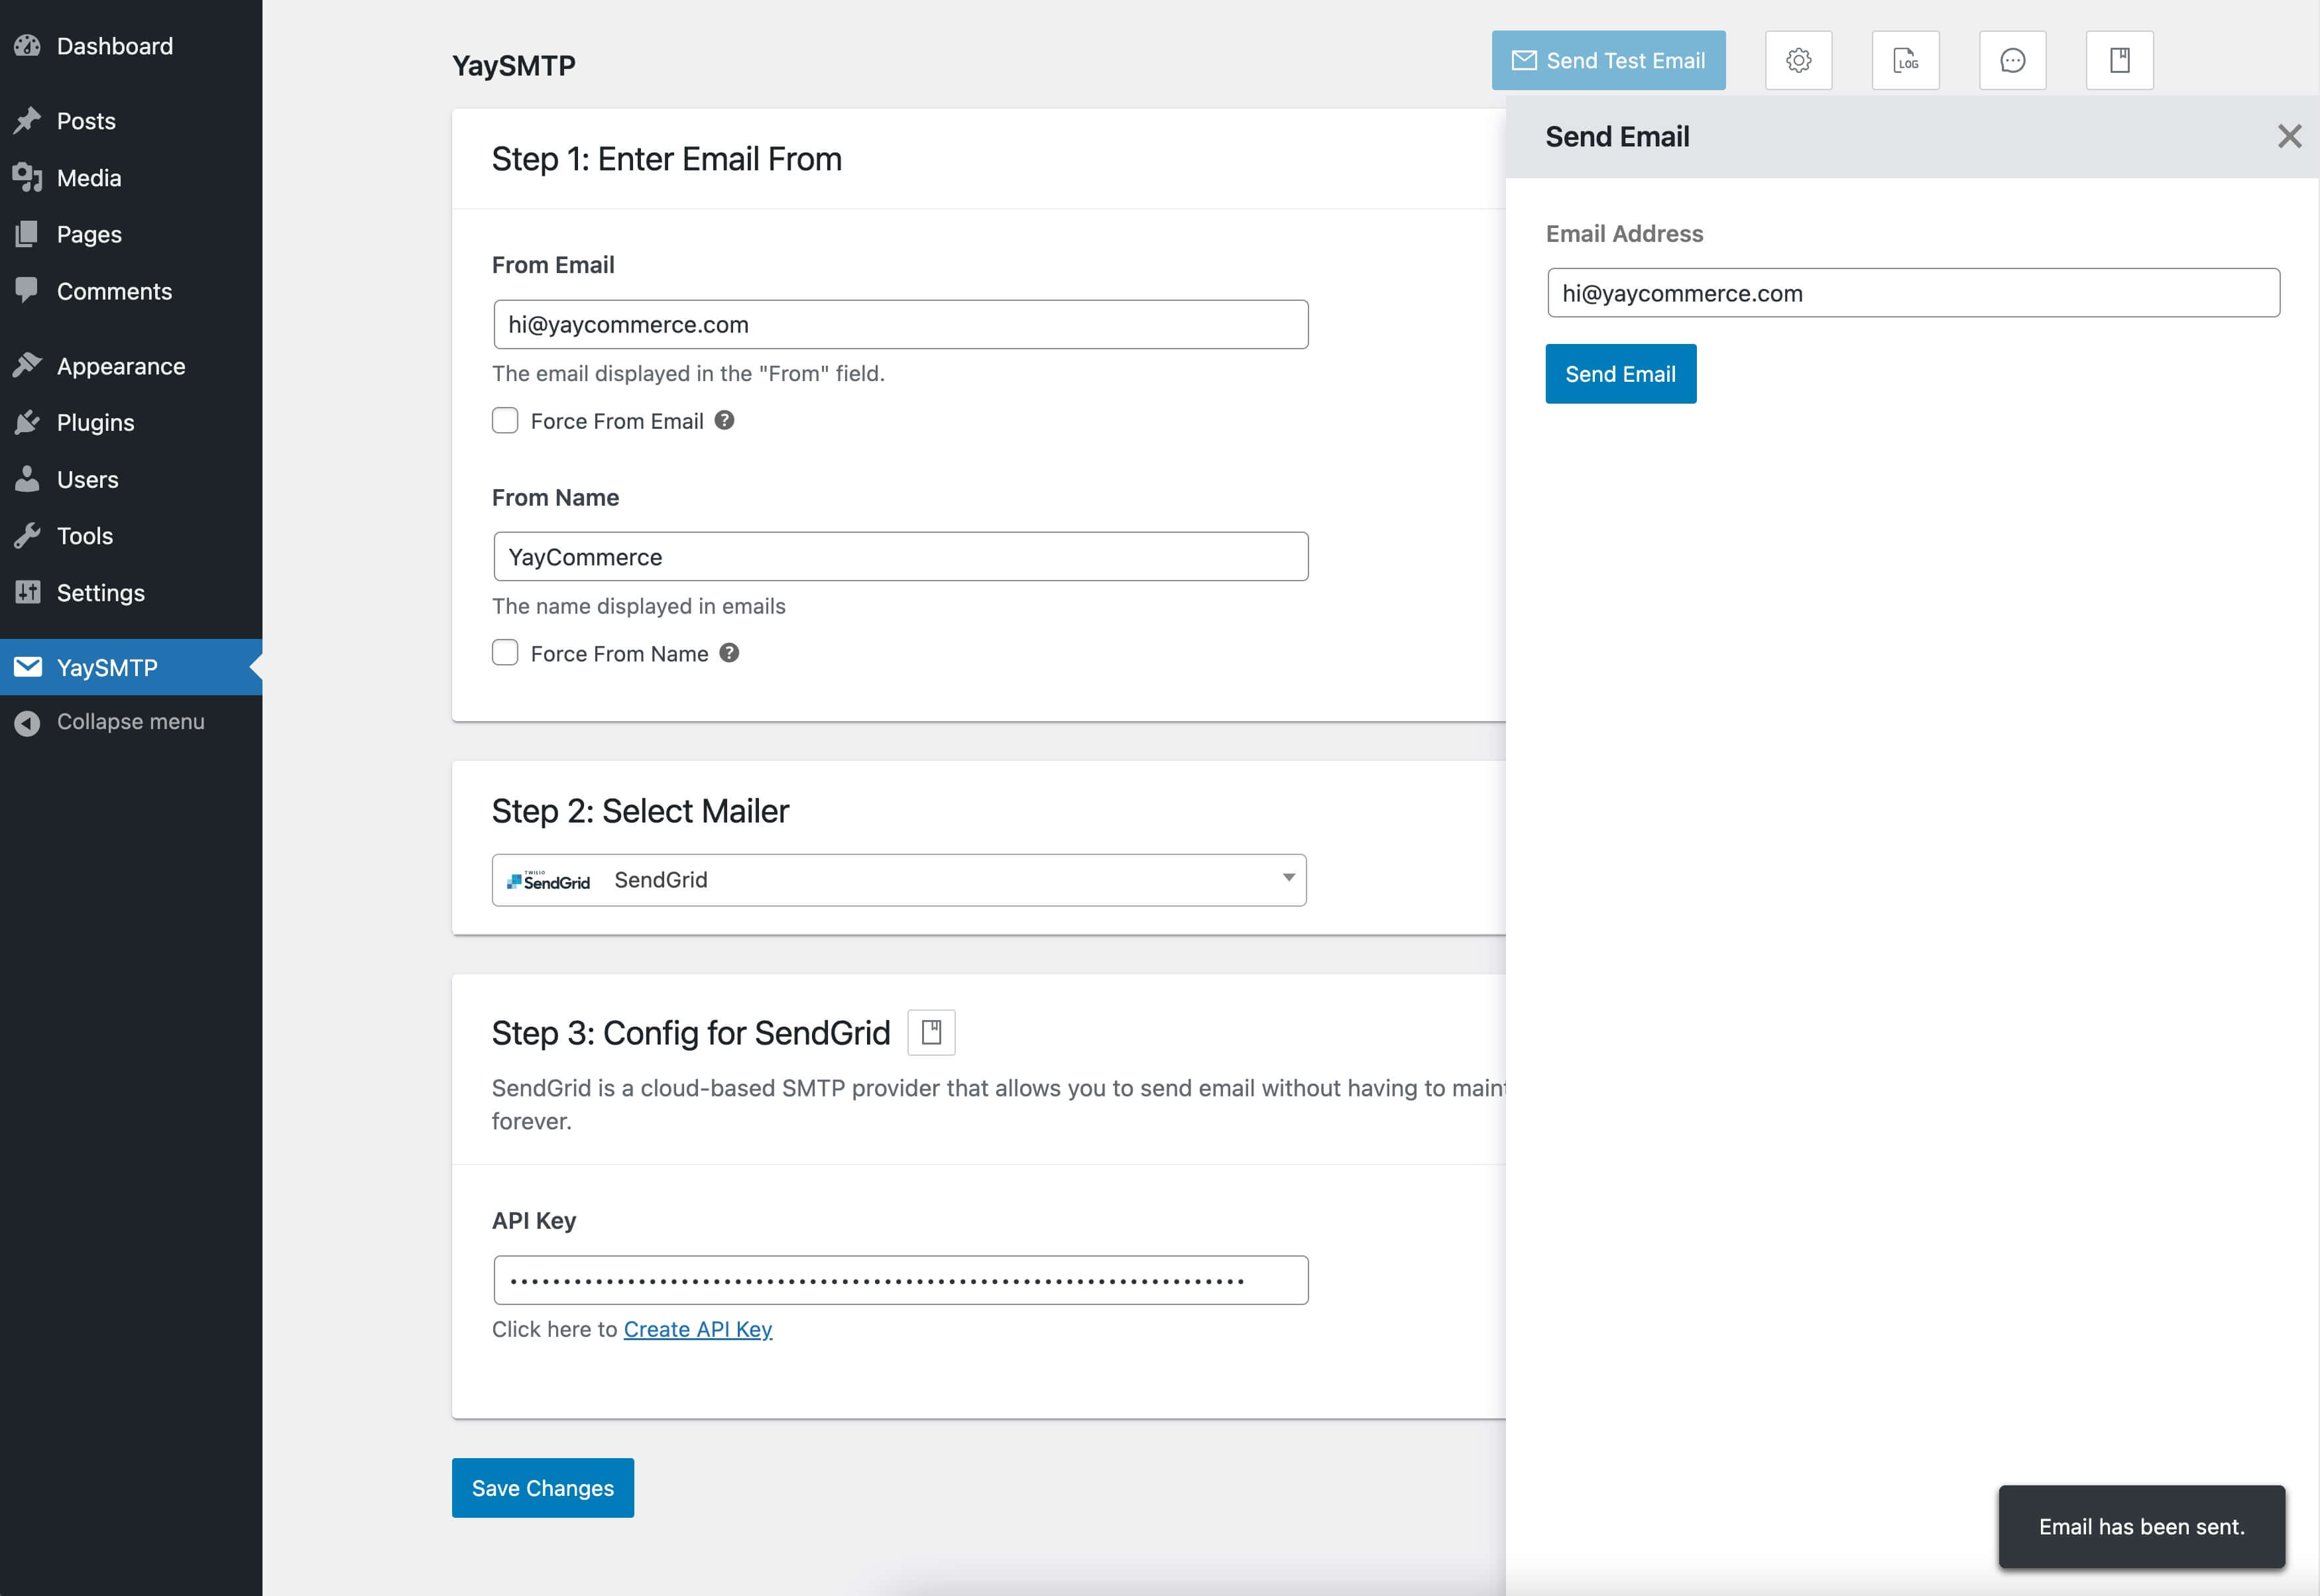Enable the Force From Name checkbox
This screenshot has width=2320, height=1596.
tap(506, 652)
